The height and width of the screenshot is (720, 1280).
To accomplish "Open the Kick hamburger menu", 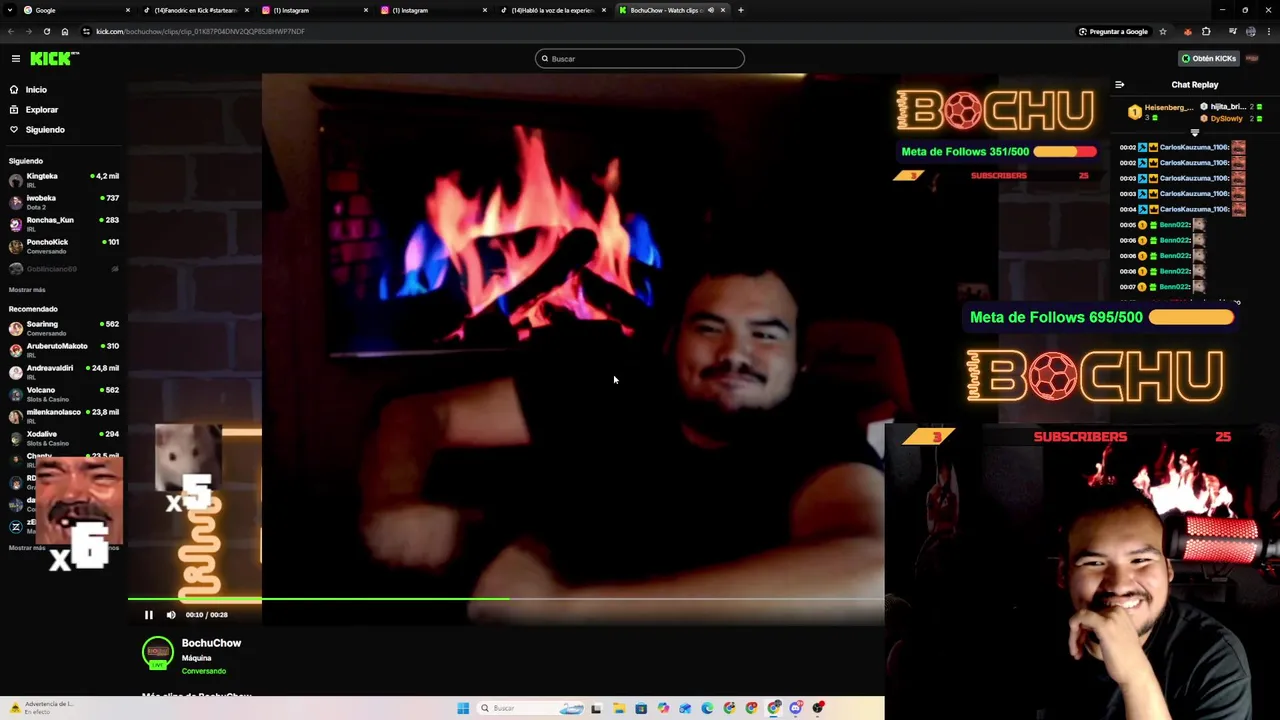I will [16, 59].
